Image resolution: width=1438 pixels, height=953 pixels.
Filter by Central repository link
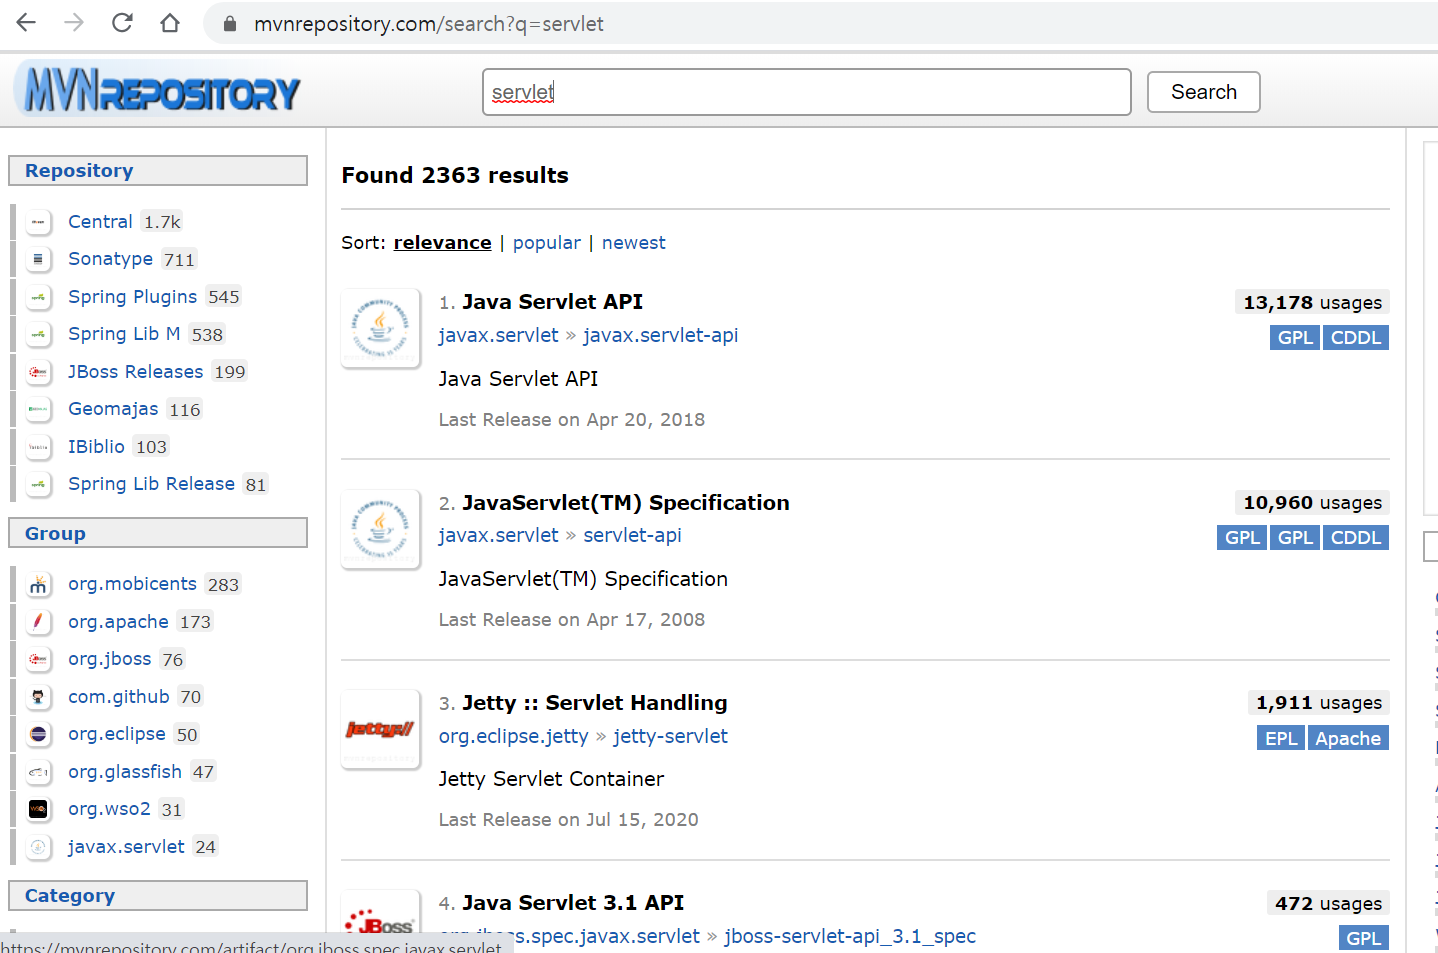100,222
